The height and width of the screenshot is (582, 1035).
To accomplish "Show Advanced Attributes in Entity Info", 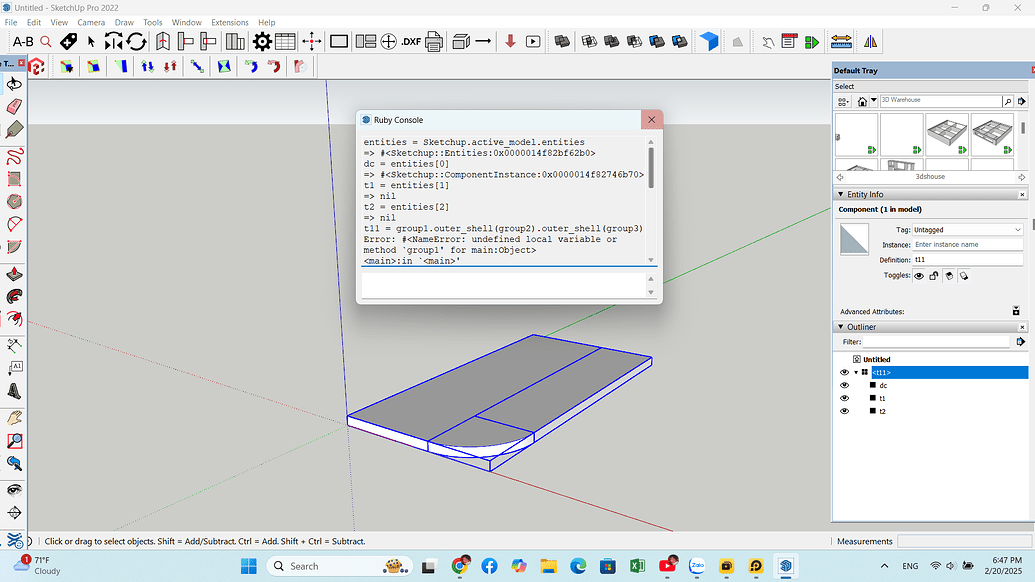I will point(1016,310).
